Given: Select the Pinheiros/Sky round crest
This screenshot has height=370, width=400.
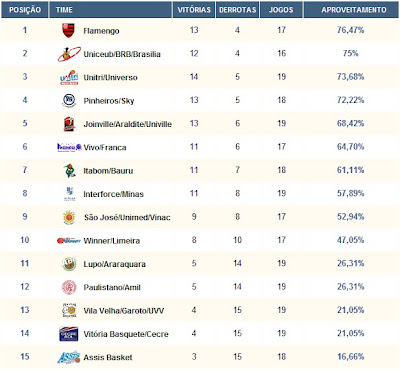Looking at the screenshot, I should pyautogui.click(x=69, y=101).
